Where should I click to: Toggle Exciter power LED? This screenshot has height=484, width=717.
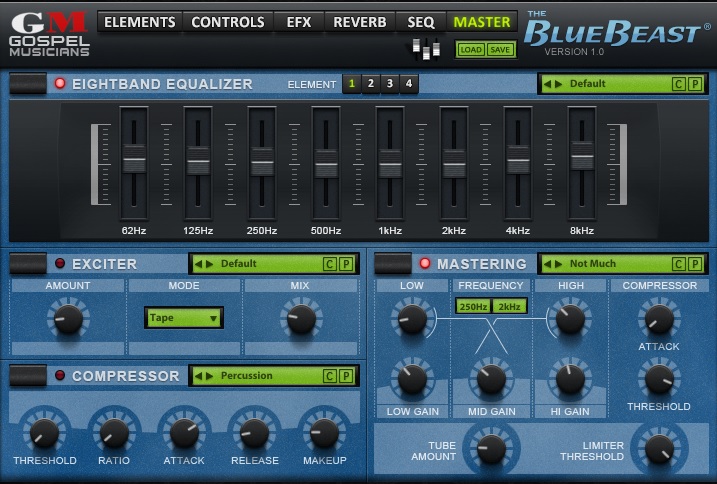(x=60, y=264)
